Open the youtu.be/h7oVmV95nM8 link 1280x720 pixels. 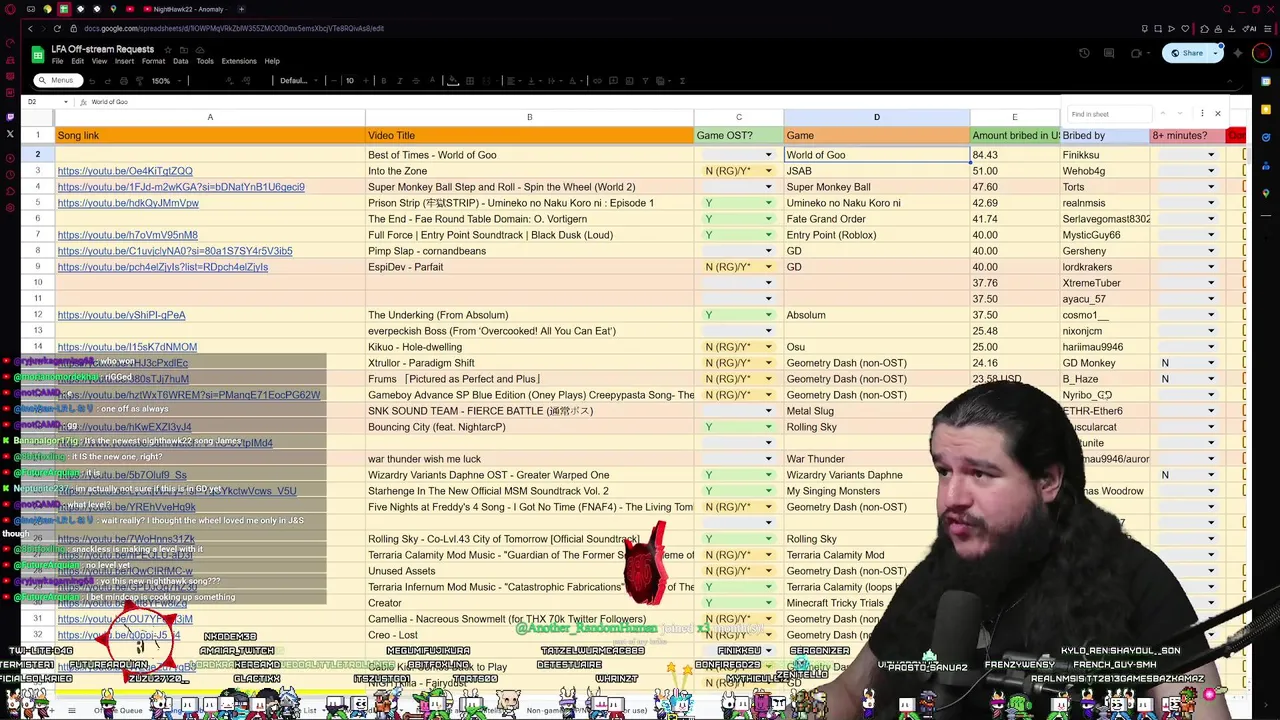[128, 235]
